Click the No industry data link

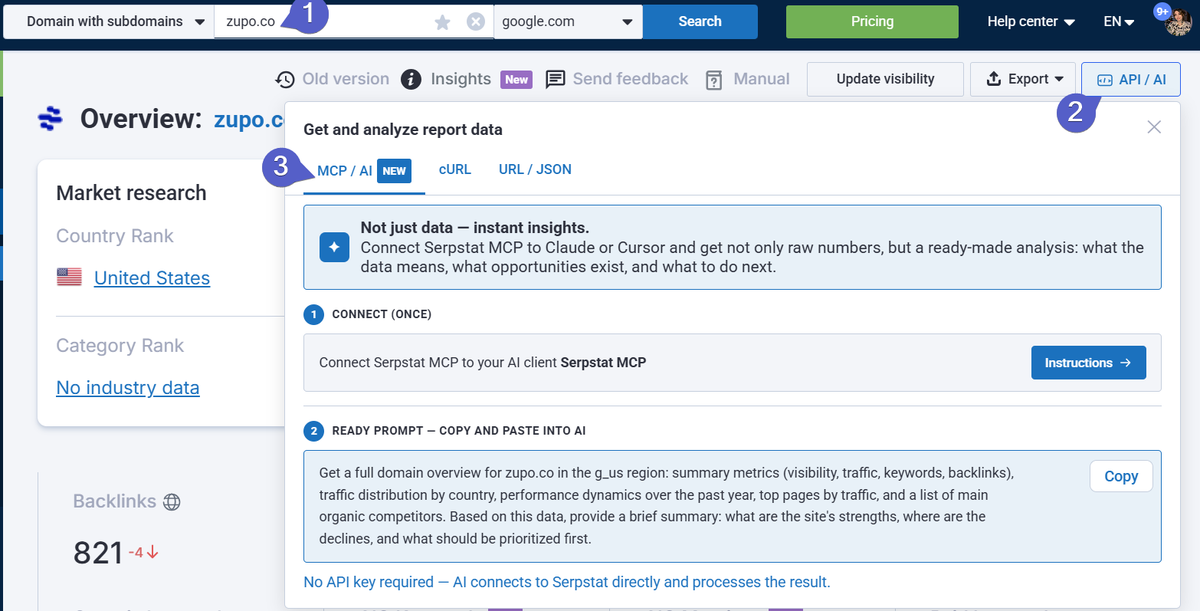[x=128, y=388]
